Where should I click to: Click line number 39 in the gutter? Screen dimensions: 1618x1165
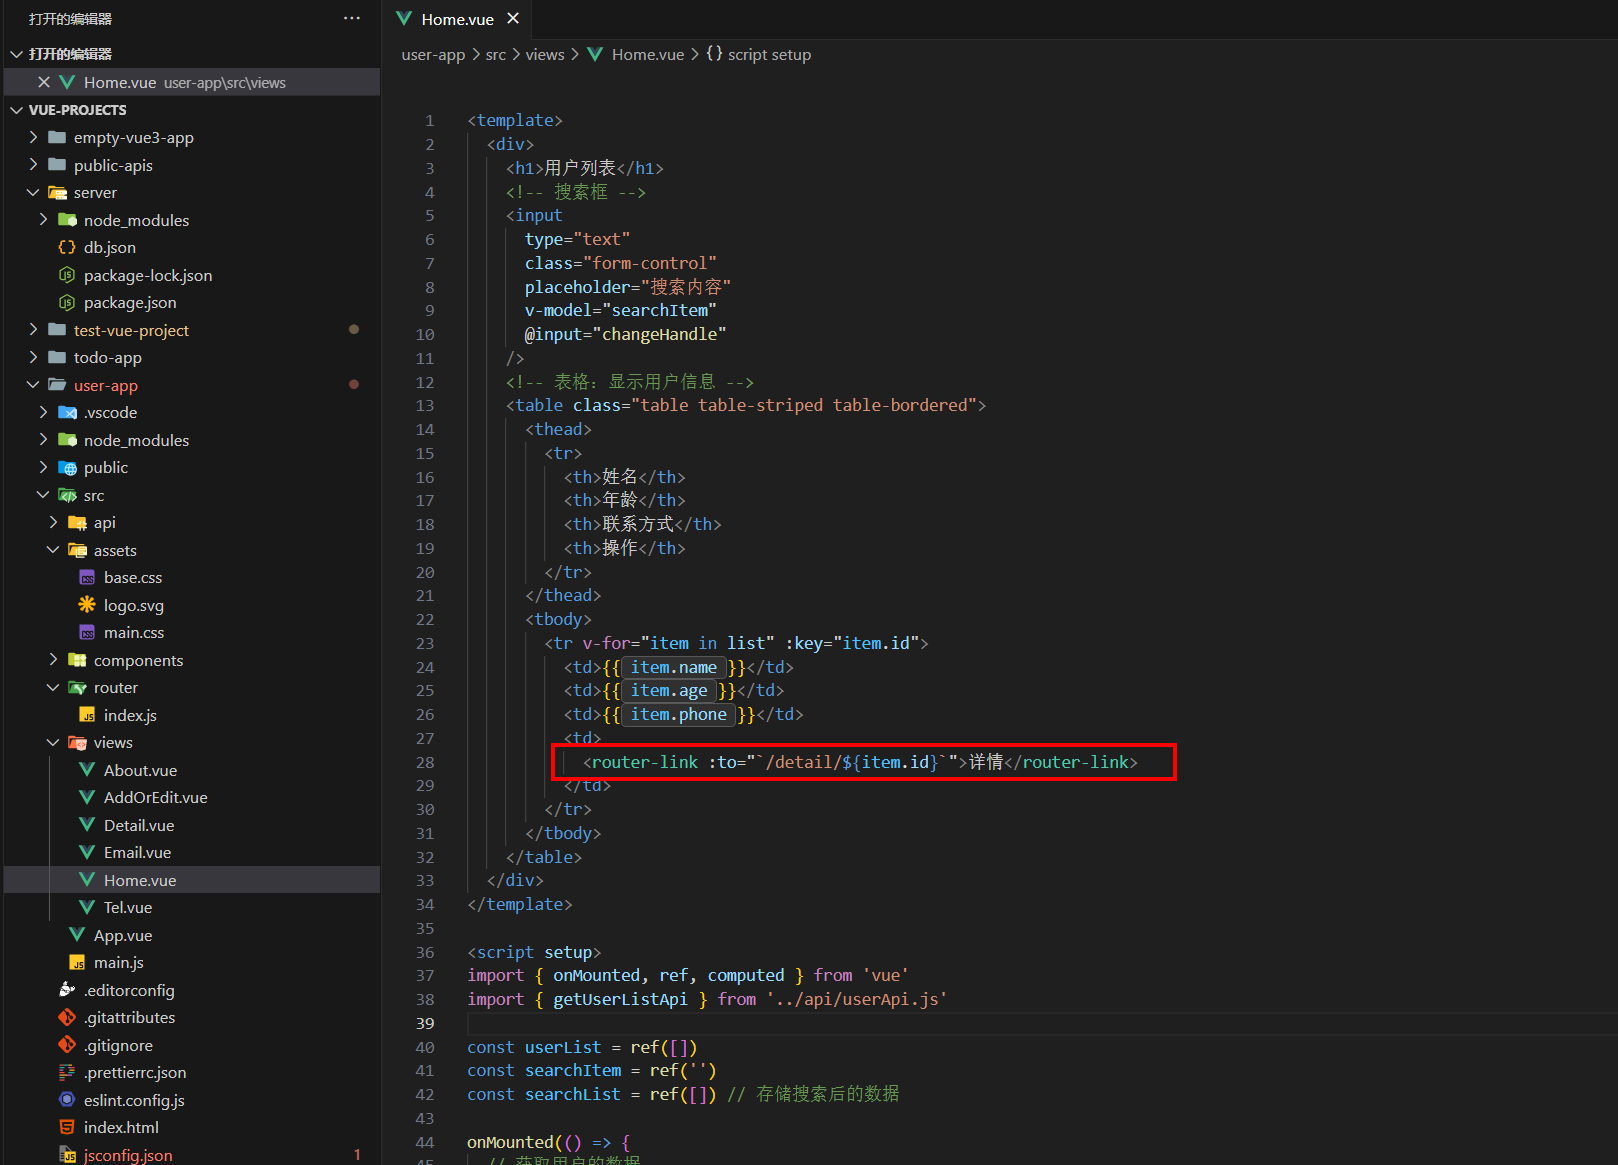tap(425, 1023)
